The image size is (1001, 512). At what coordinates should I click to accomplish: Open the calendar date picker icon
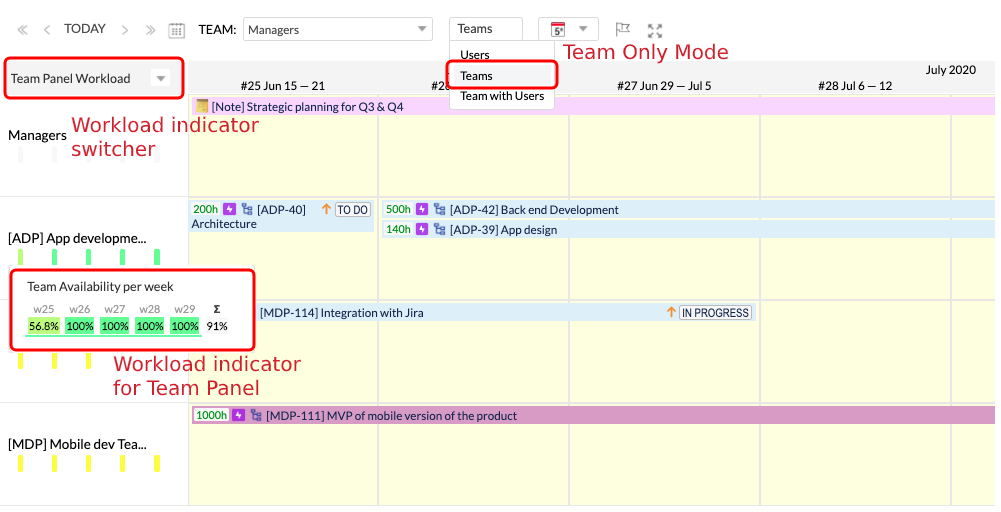point(177,30)
